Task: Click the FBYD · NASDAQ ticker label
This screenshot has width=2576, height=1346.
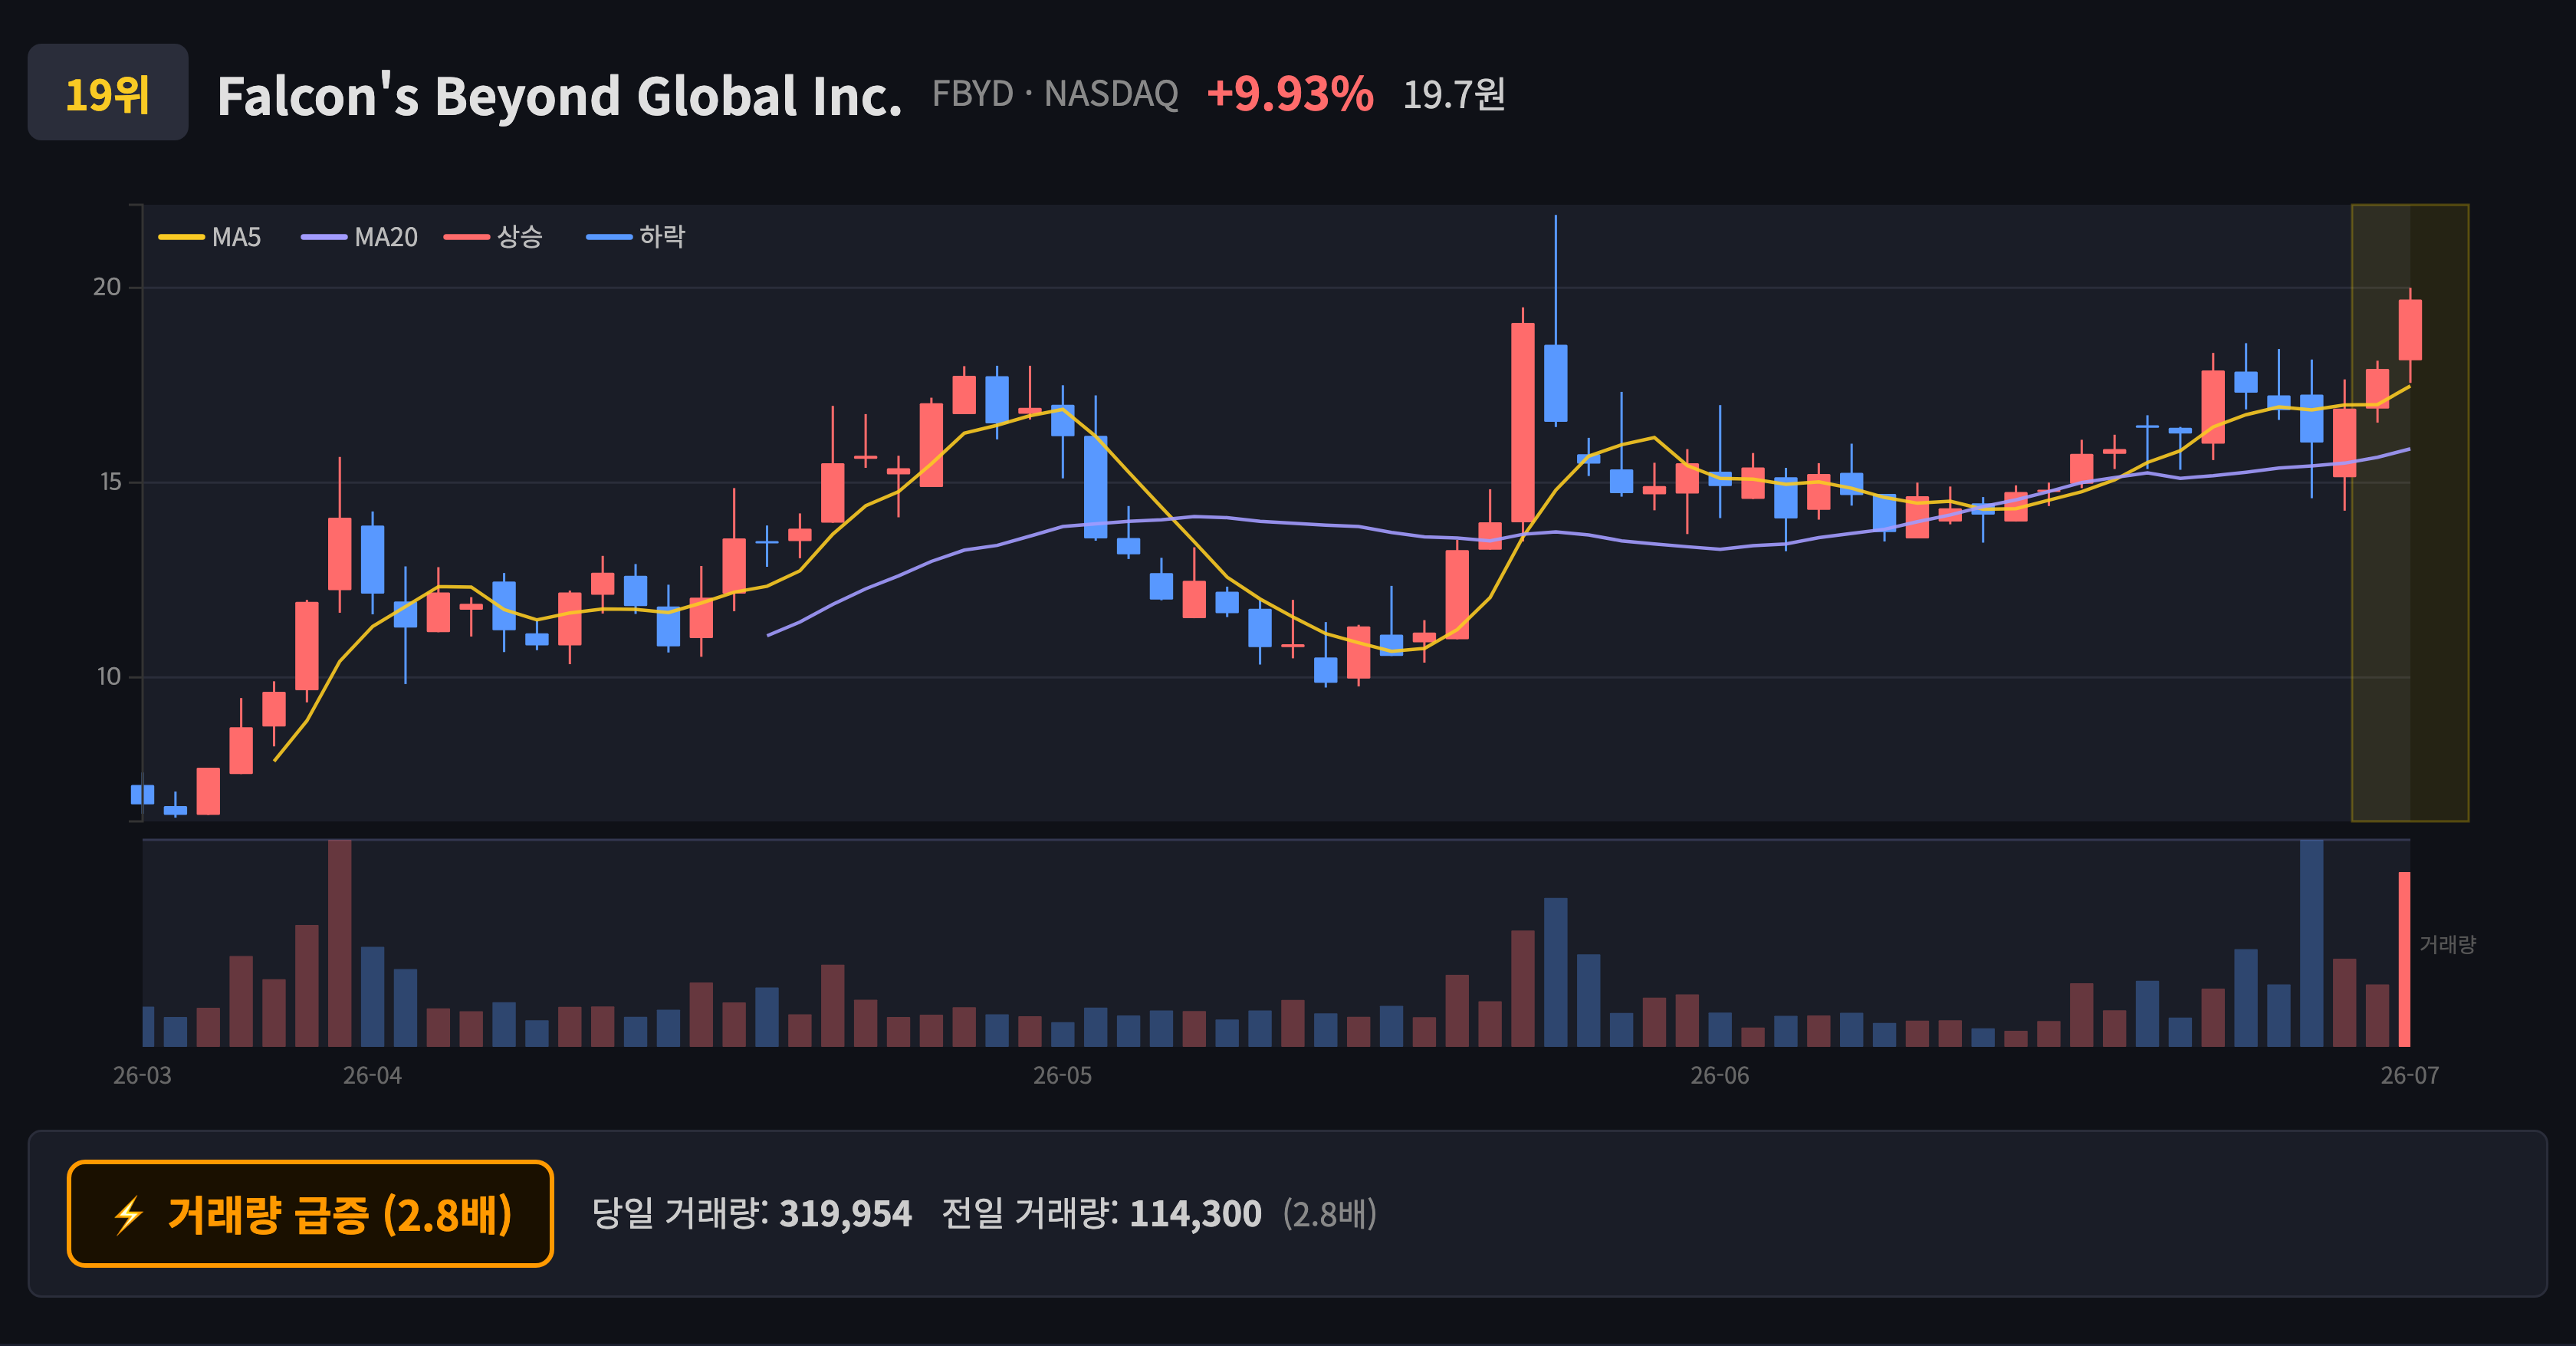Action: point(1055,94)
